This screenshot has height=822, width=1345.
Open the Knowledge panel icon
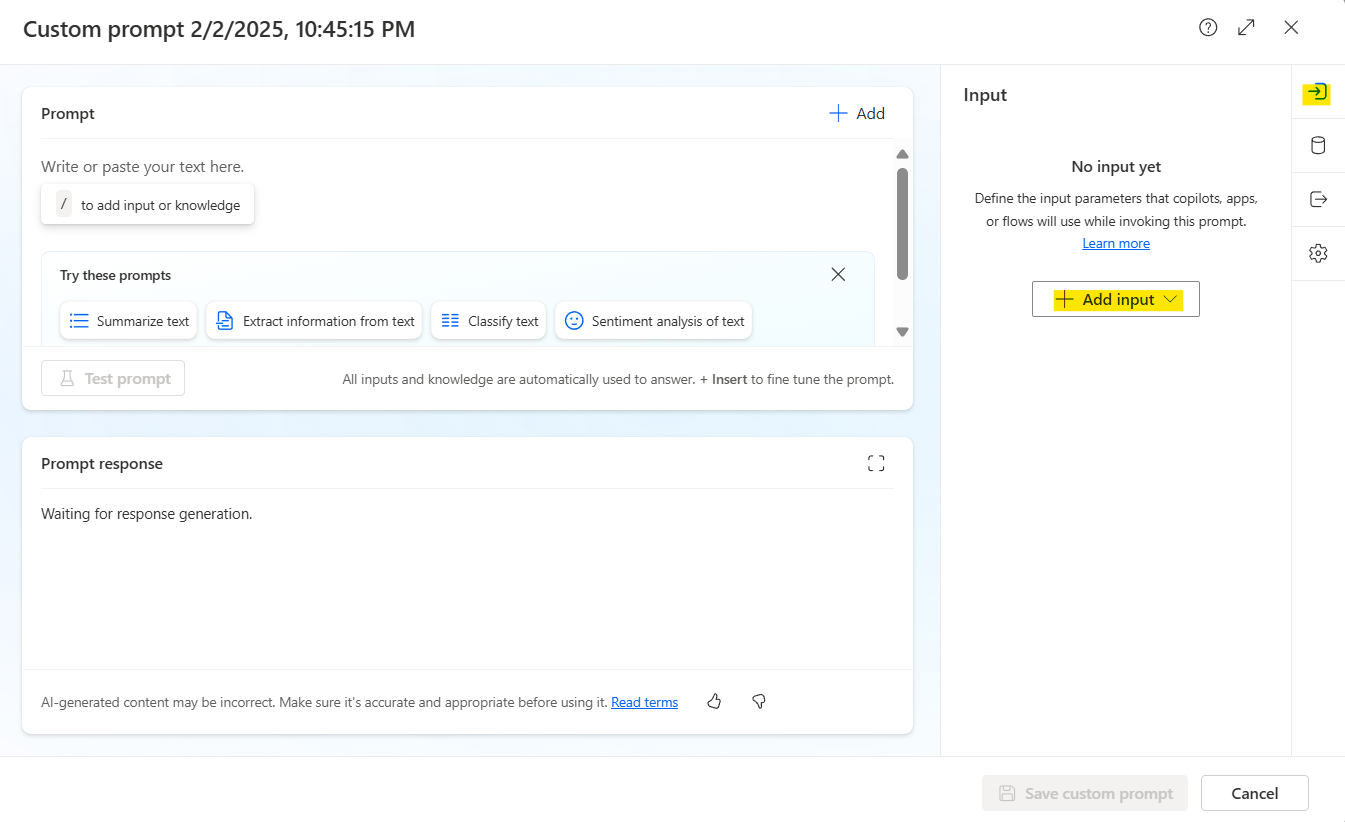click(1318, 146)
